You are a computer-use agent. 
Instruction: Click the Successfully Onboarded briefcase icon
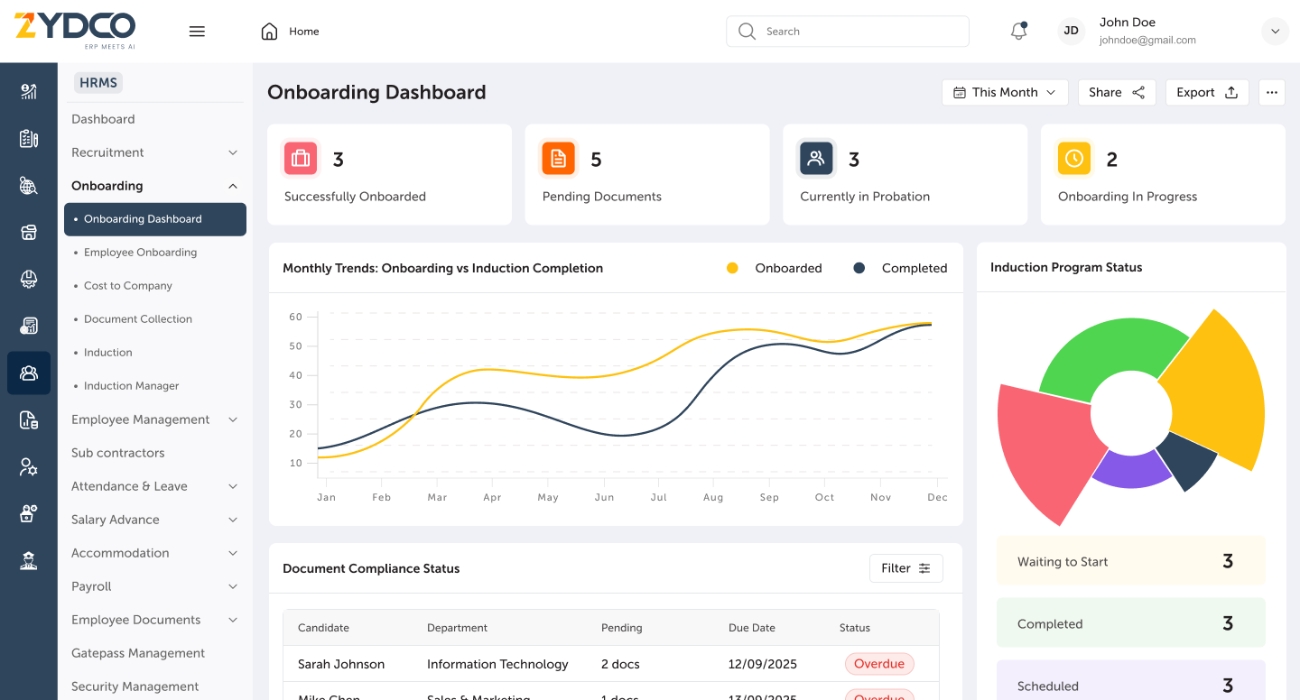[300, 158]
